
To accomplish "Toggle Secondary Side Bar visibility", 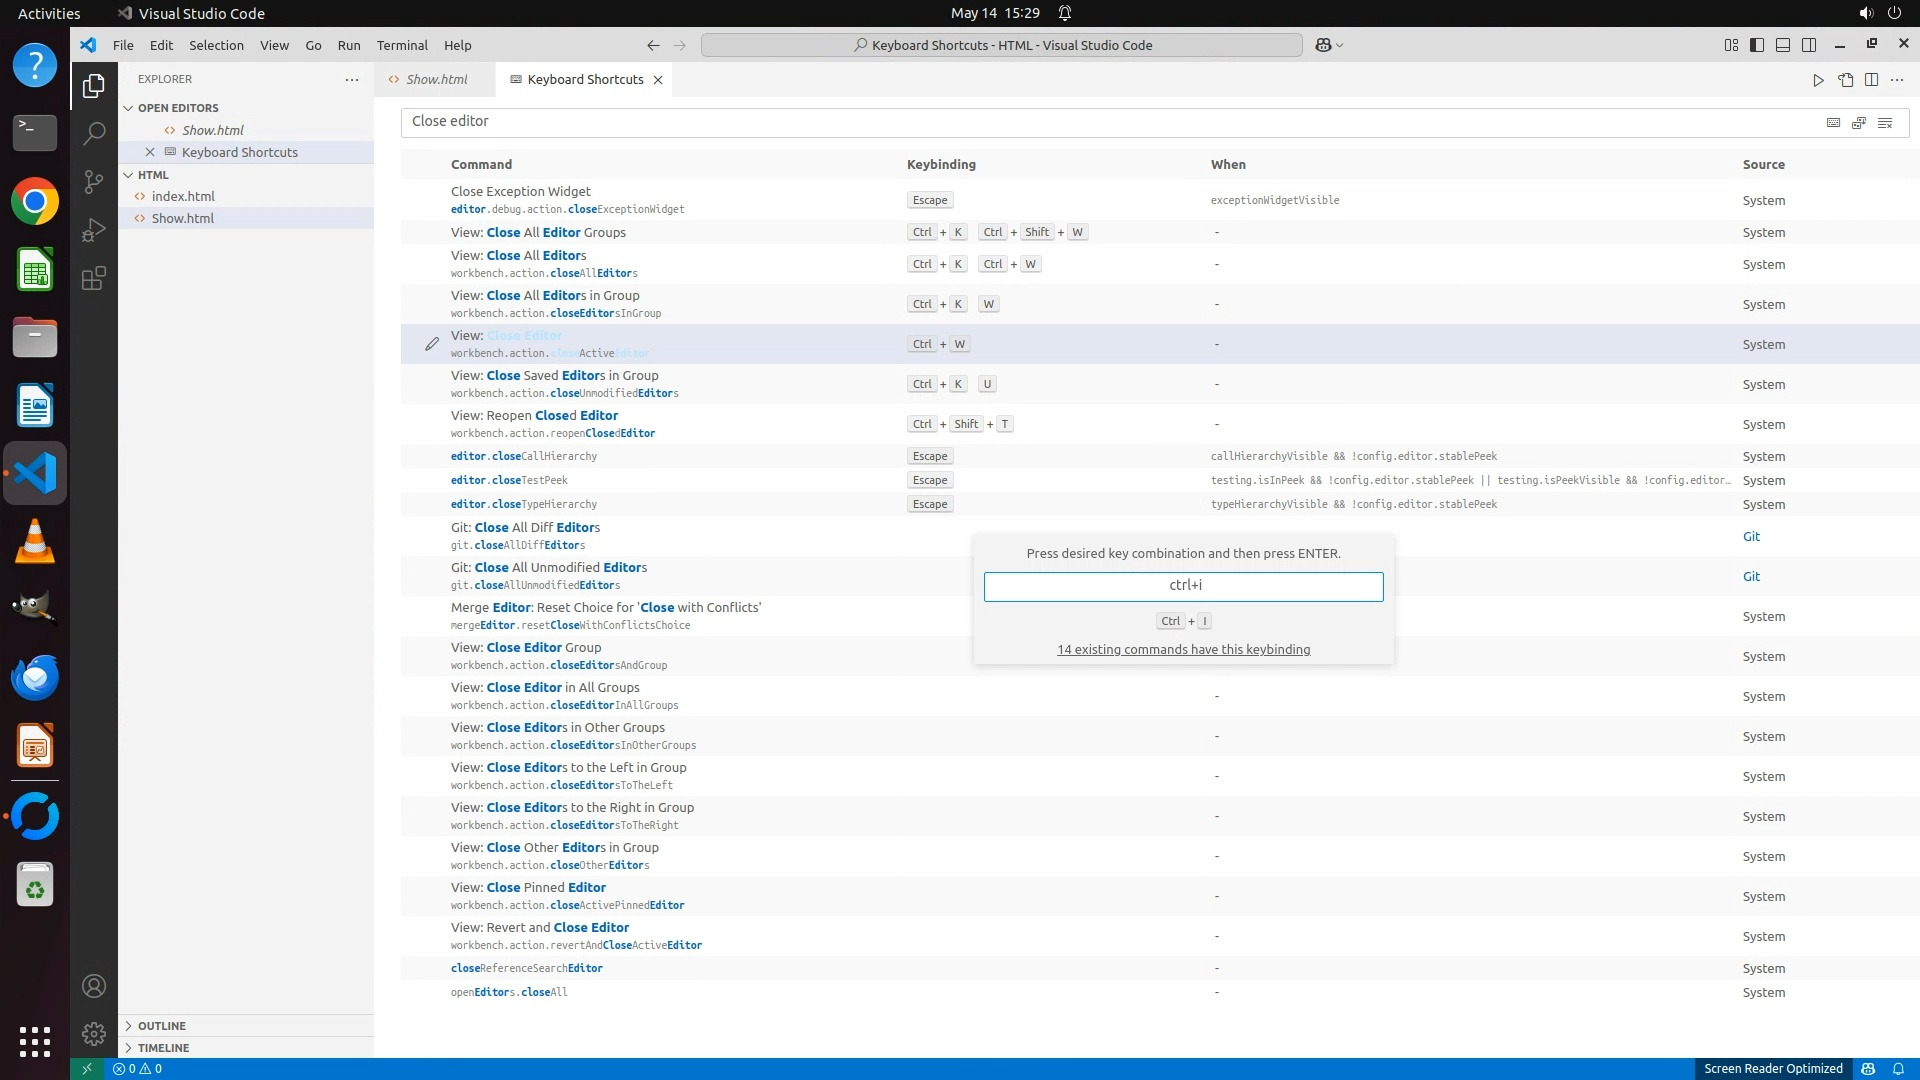I will [1809, 45].
